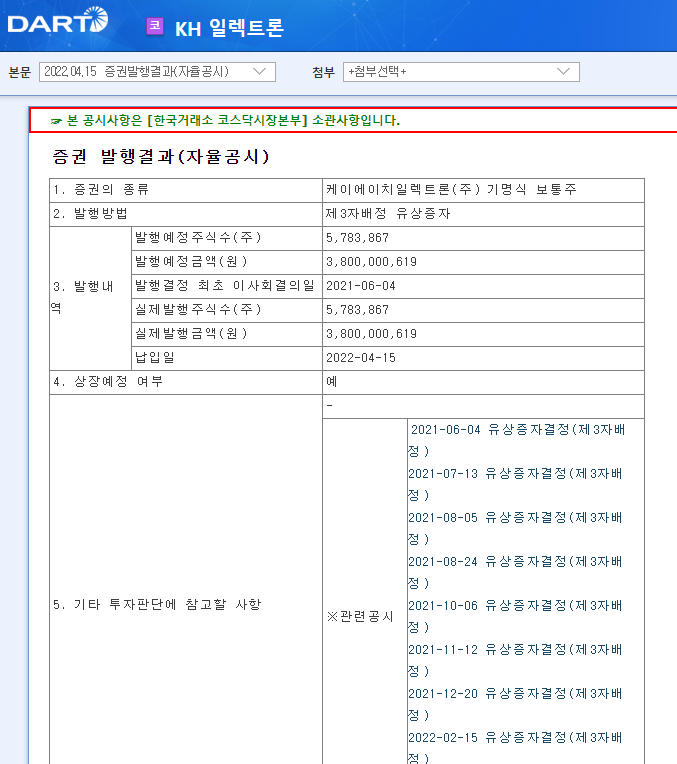Click the 실제발행금액(원) label
677x764 pixels.
point(191,334)
